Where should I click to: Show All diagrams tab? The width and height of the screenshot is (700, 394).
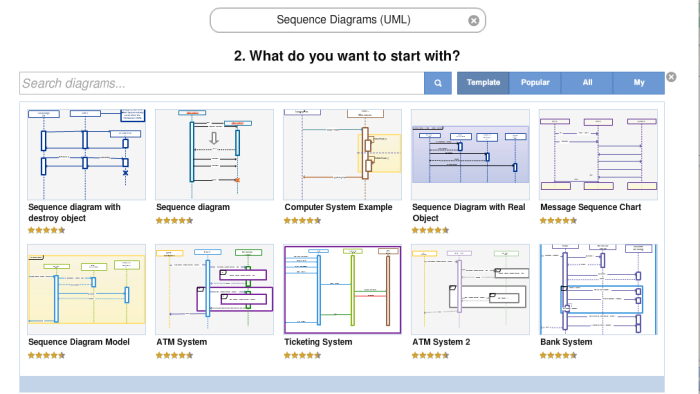[x=587, y=83]
